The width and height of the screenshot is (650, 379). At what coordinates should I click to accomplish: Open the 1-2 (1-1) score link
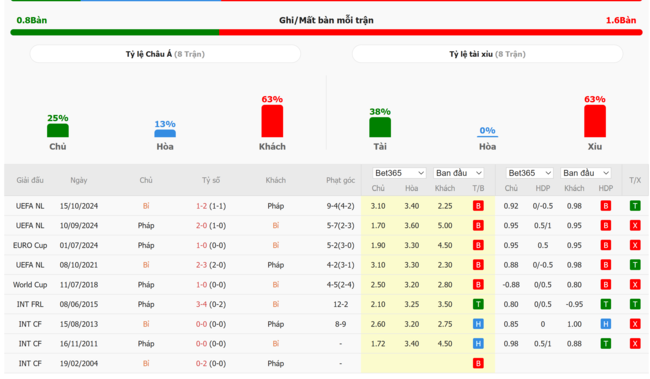211,206
